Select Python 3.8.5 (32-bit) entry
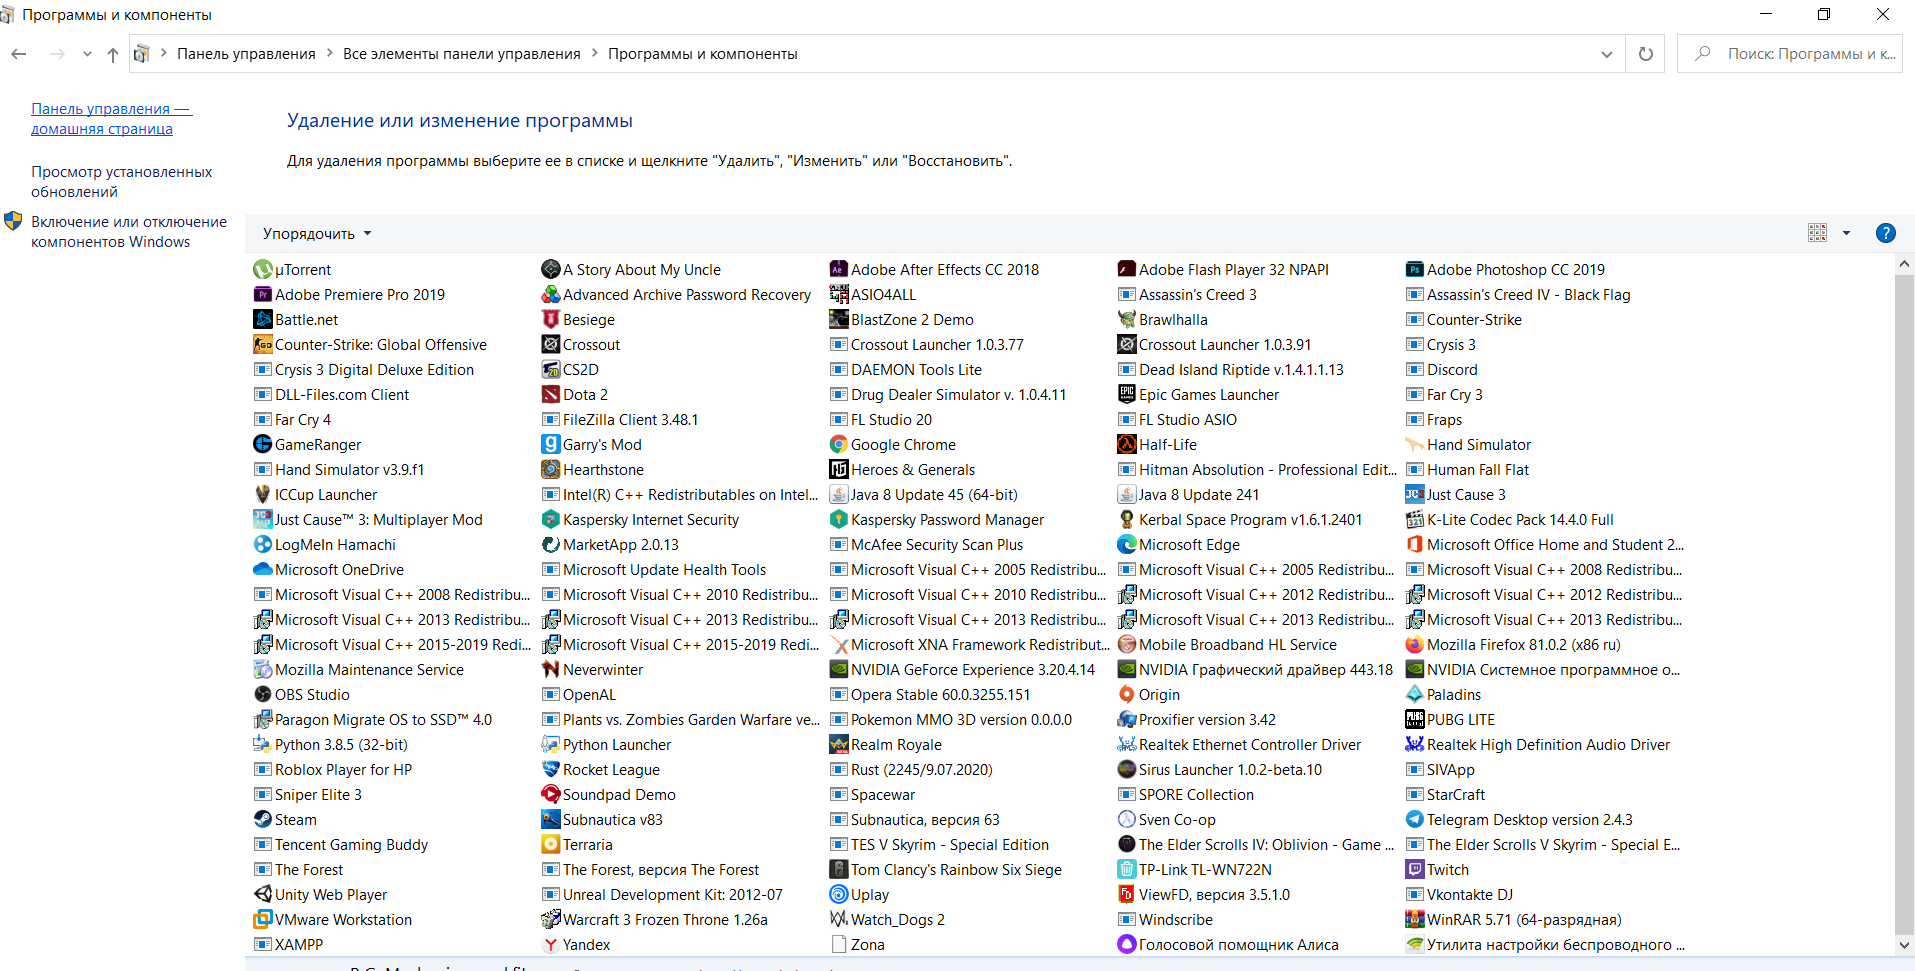Image resolution: width=1915 pixels, height=971 pixels. (x=331, y=745)
